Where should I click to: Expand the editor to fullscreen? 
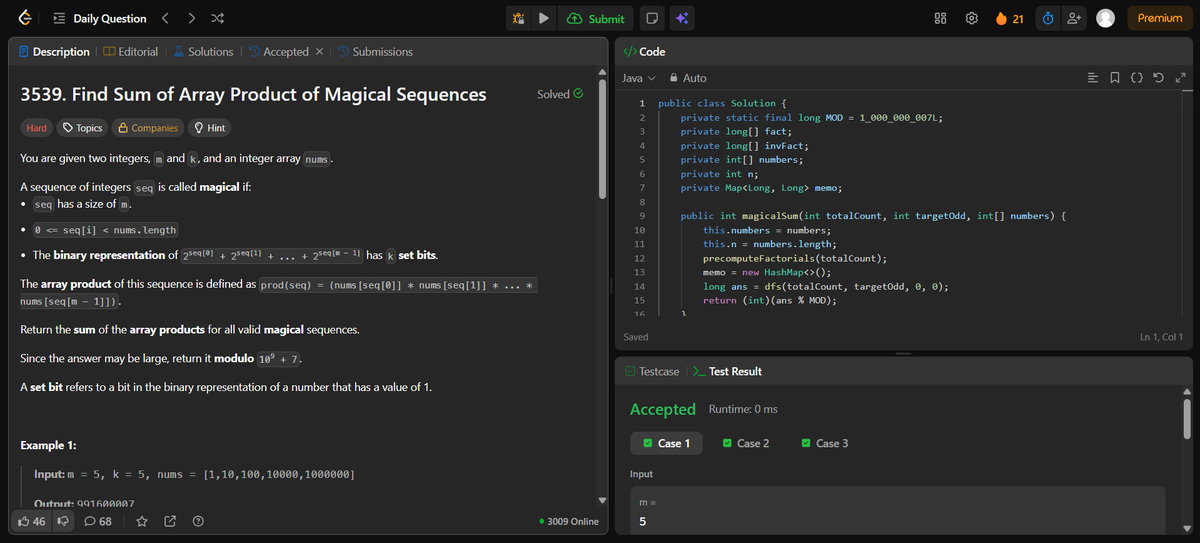[1180, 78]
